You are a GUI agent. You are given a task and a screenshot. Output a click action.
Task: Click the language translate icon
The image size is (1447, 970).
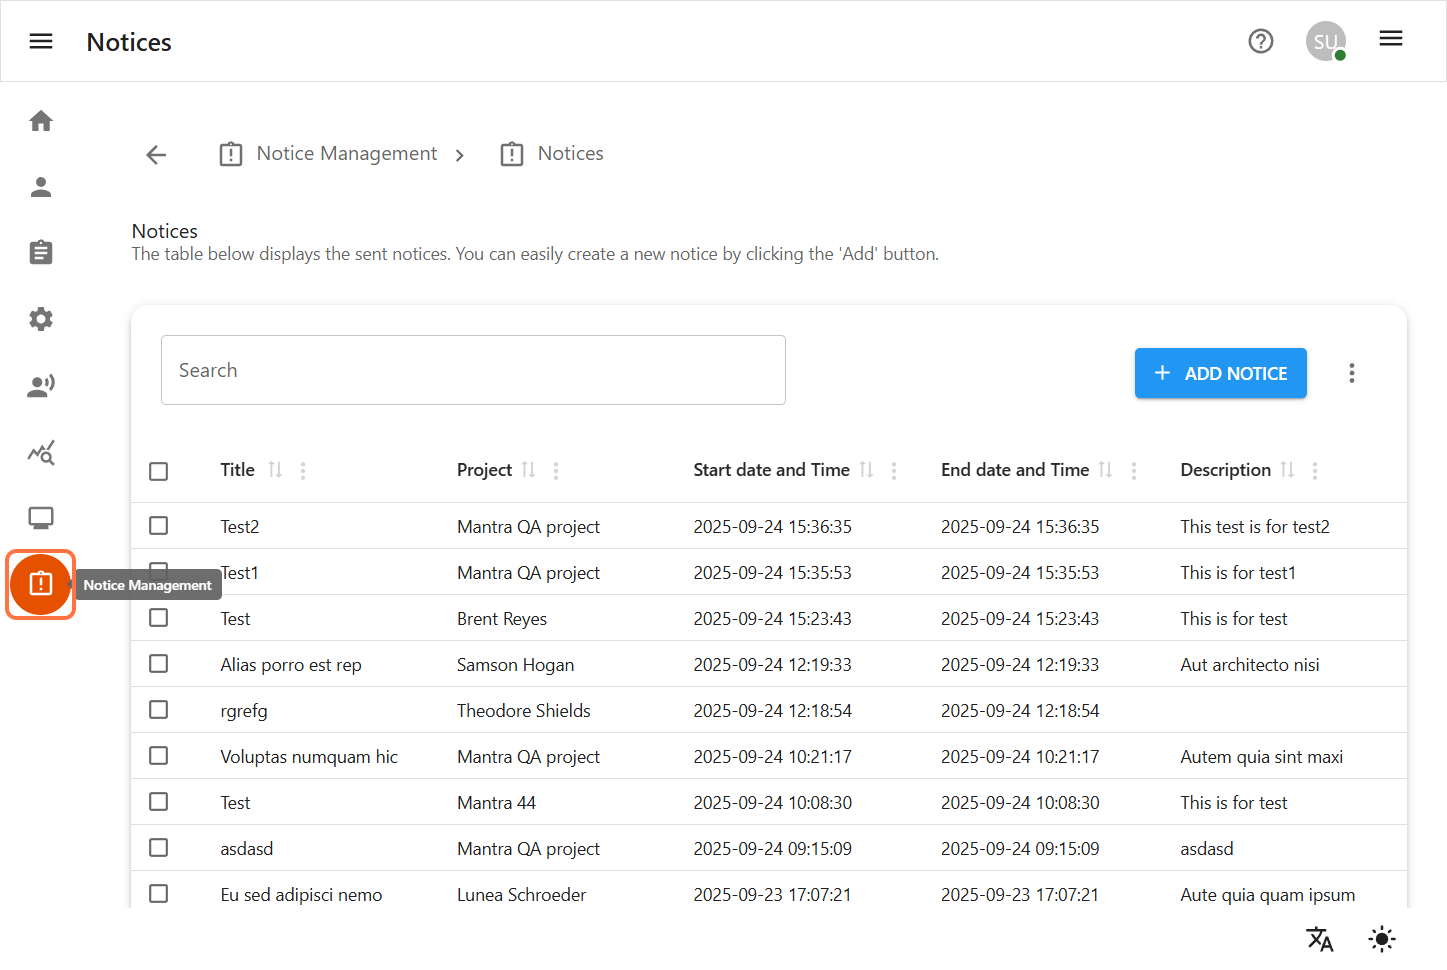(1320, 939)
